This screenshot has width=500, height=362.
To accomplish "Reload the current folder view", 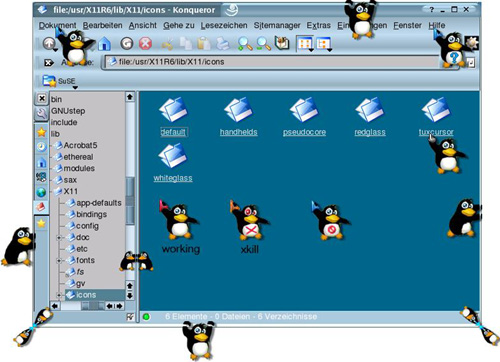I will (x=127, y=43).
